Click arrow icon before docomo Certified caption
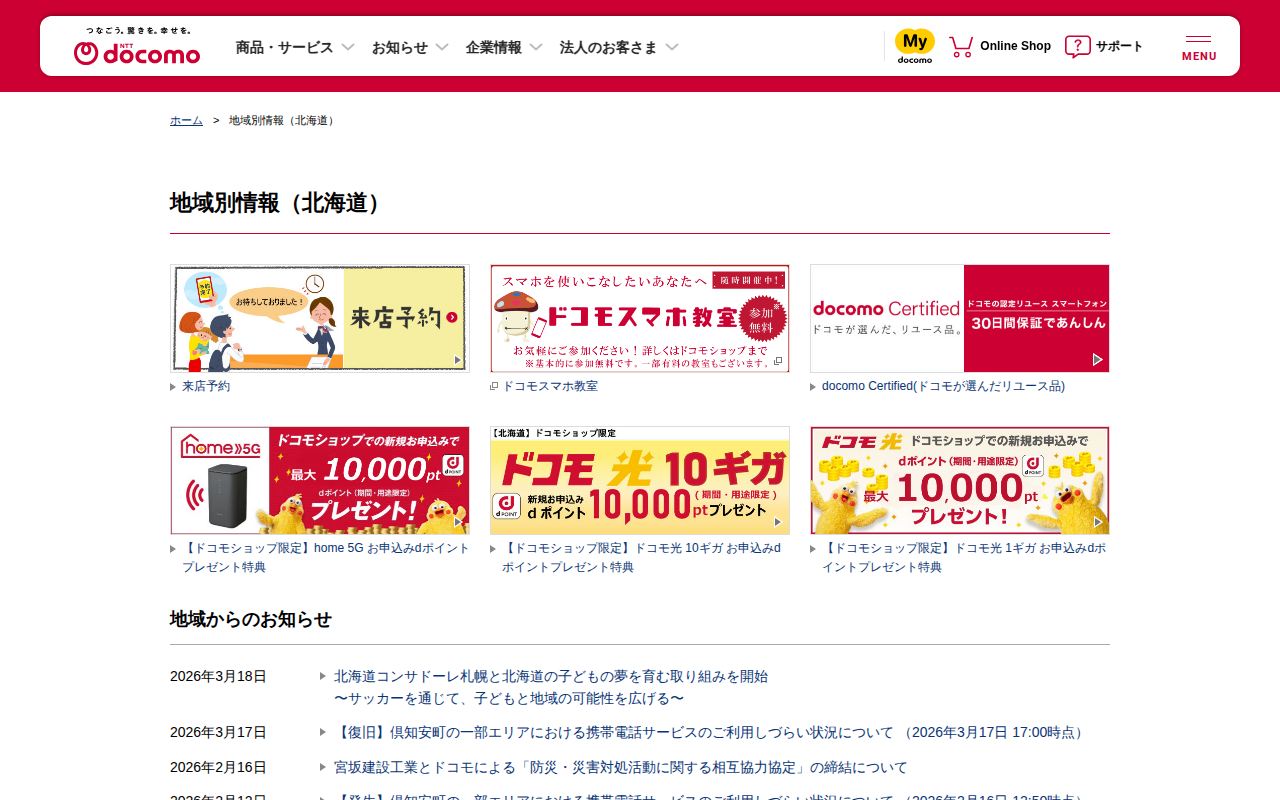This screenshot has width=1280, height=800. coord(813,387)
